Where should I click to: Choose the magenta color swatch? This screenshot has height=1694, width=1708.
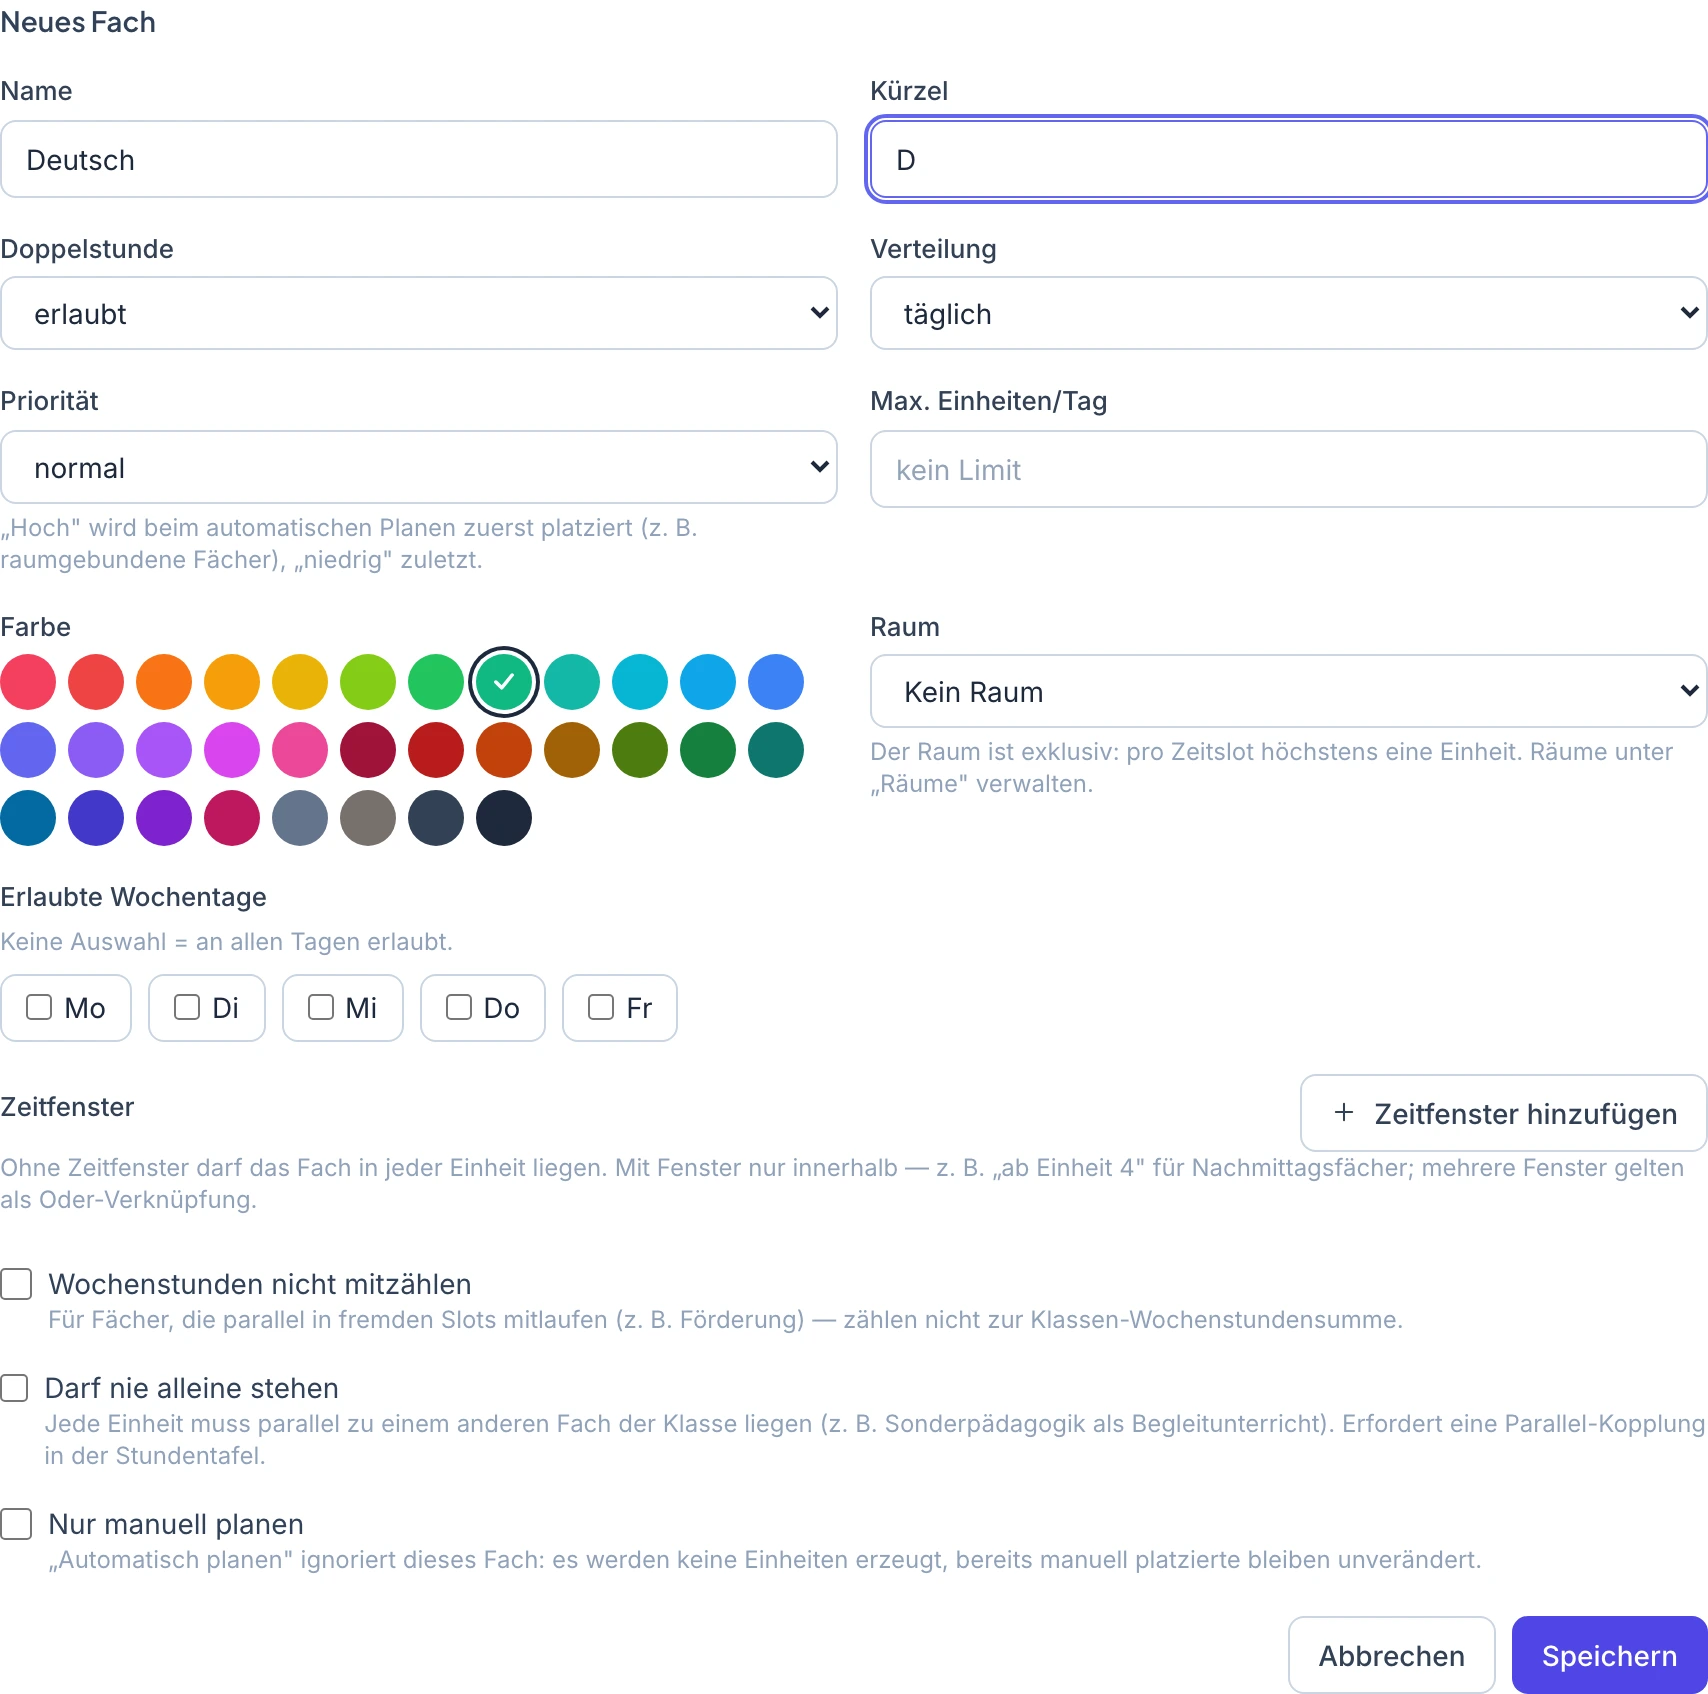(232, 750)
